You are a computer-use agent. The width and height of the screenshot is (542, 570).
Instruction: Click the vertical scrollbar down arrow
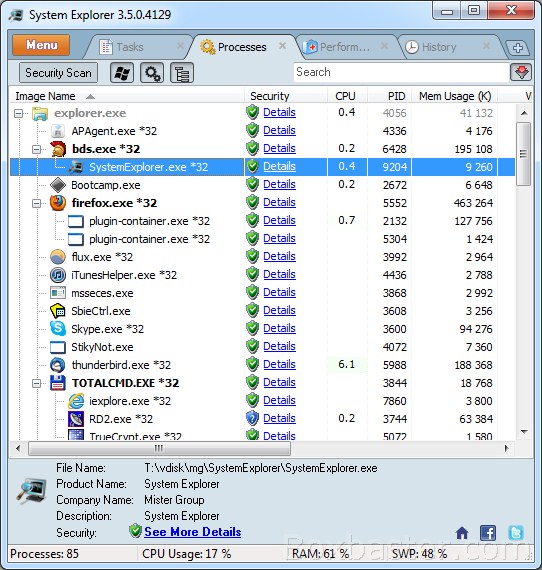pos(524,432)
